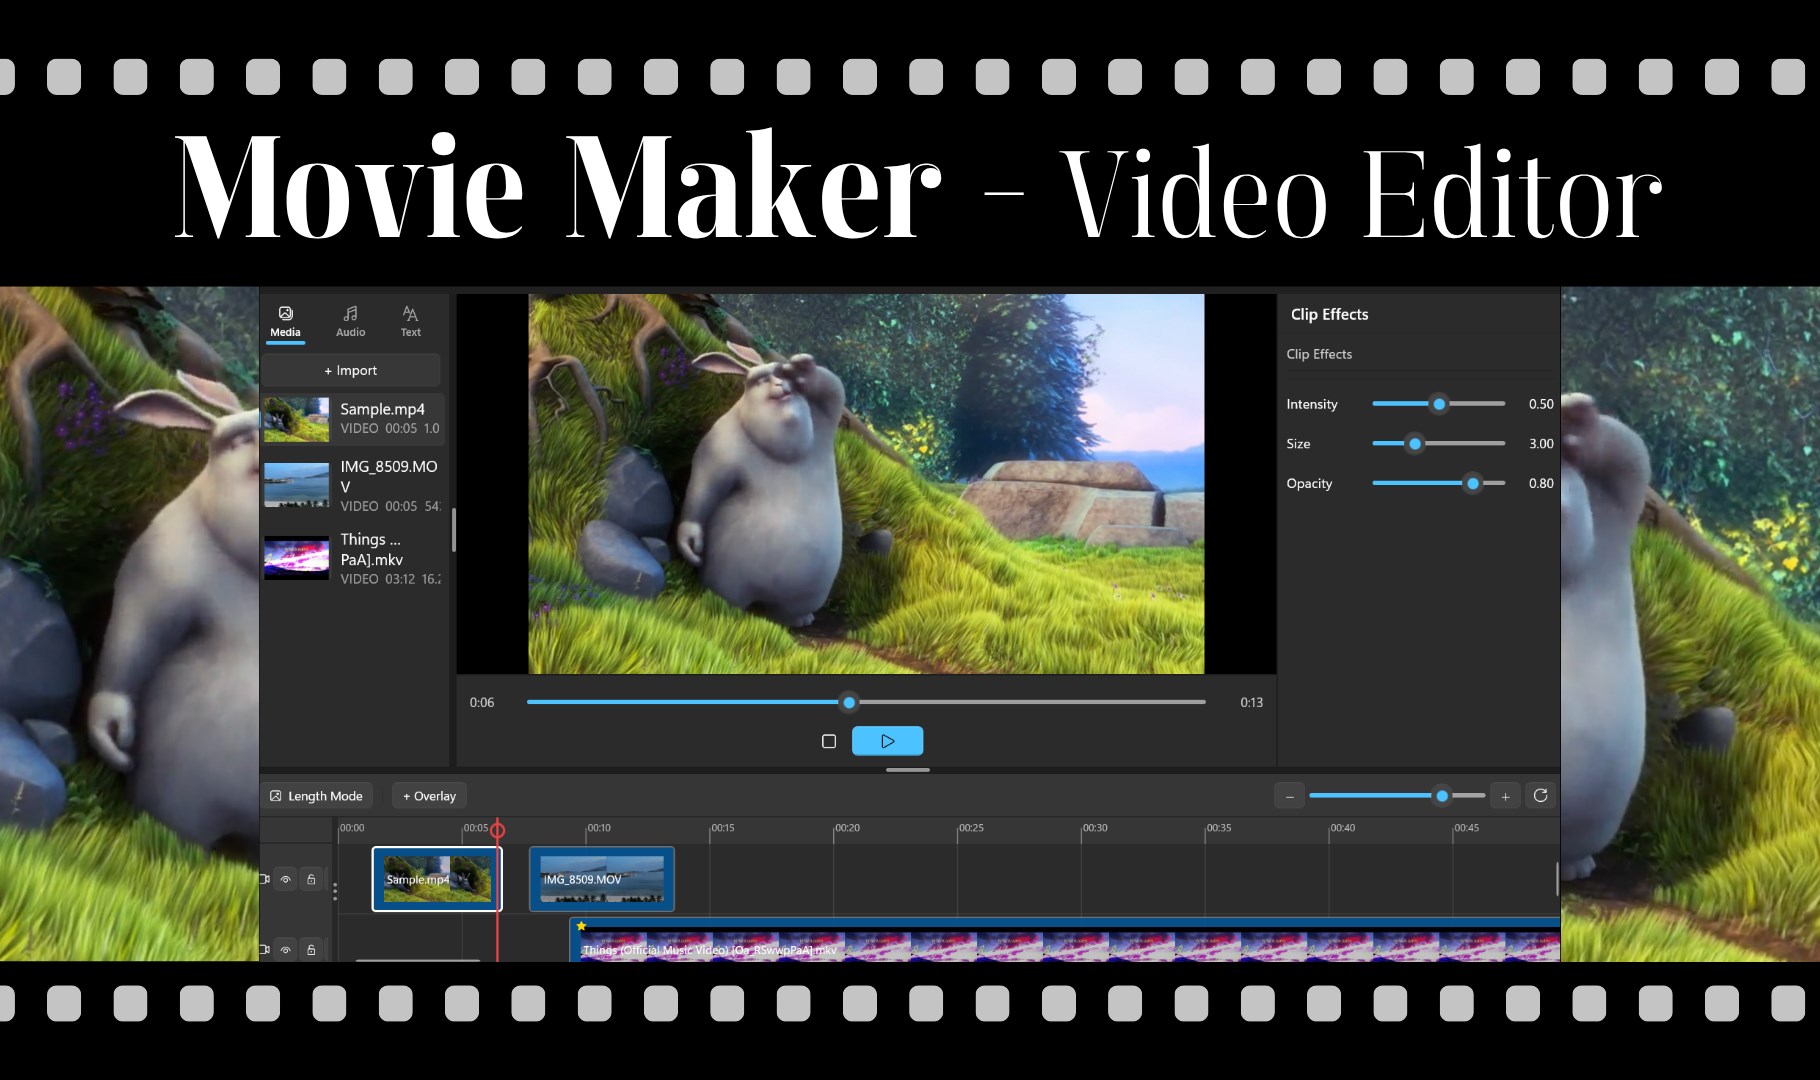The height and width of the screenshot is (1080, 1820).
Task: Click the timeline reset refresh icon
Action: pyautogui.click(x=1541, y=796)
